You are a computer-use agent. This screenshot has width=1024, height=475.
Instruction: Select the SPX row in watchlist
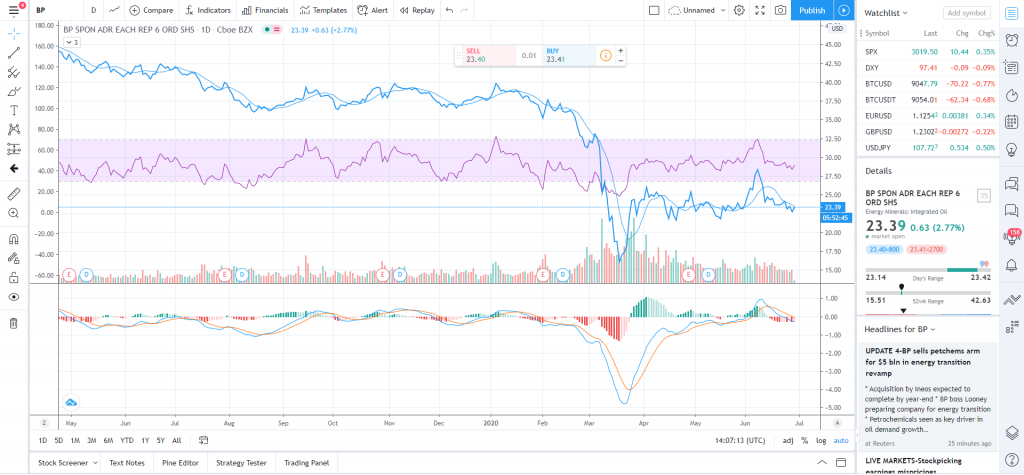928,51
